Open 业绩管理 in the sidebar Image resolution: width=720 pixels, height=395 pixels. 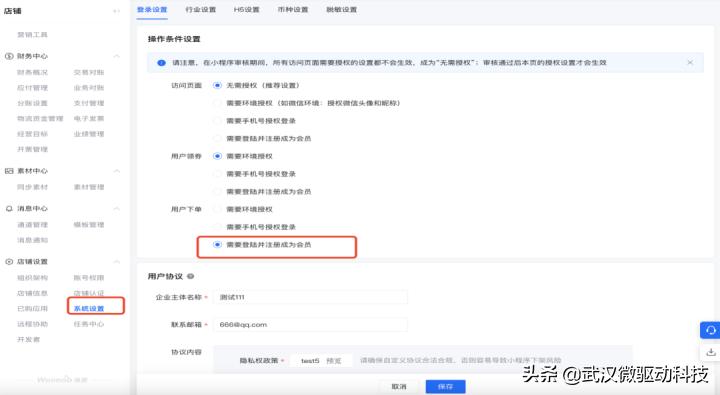tap(89, 134)
